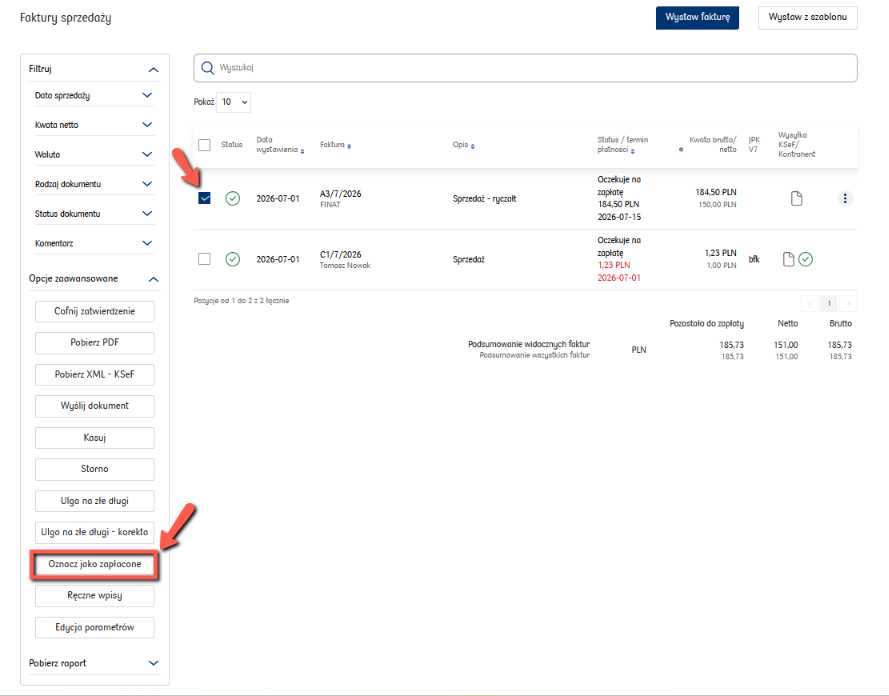Click Cofnij zatwierdzenie button

95,311
